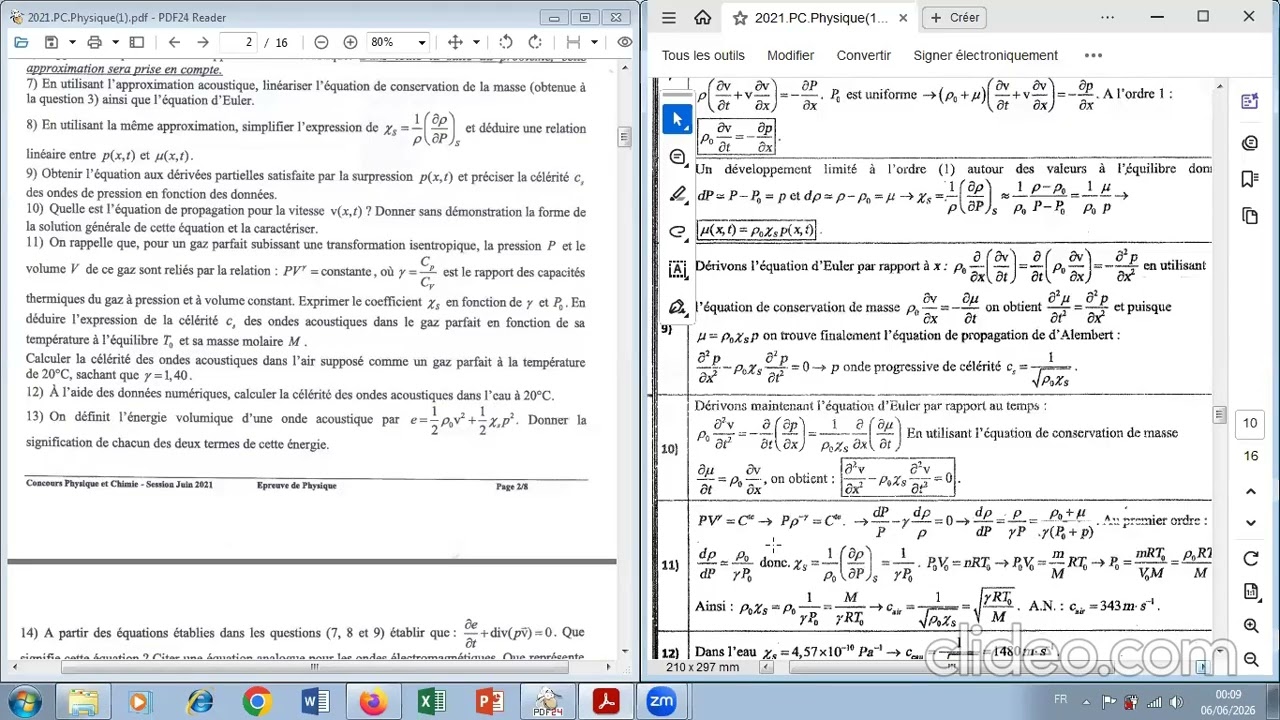Open the page display fit icon

[x=1250, y=592]
